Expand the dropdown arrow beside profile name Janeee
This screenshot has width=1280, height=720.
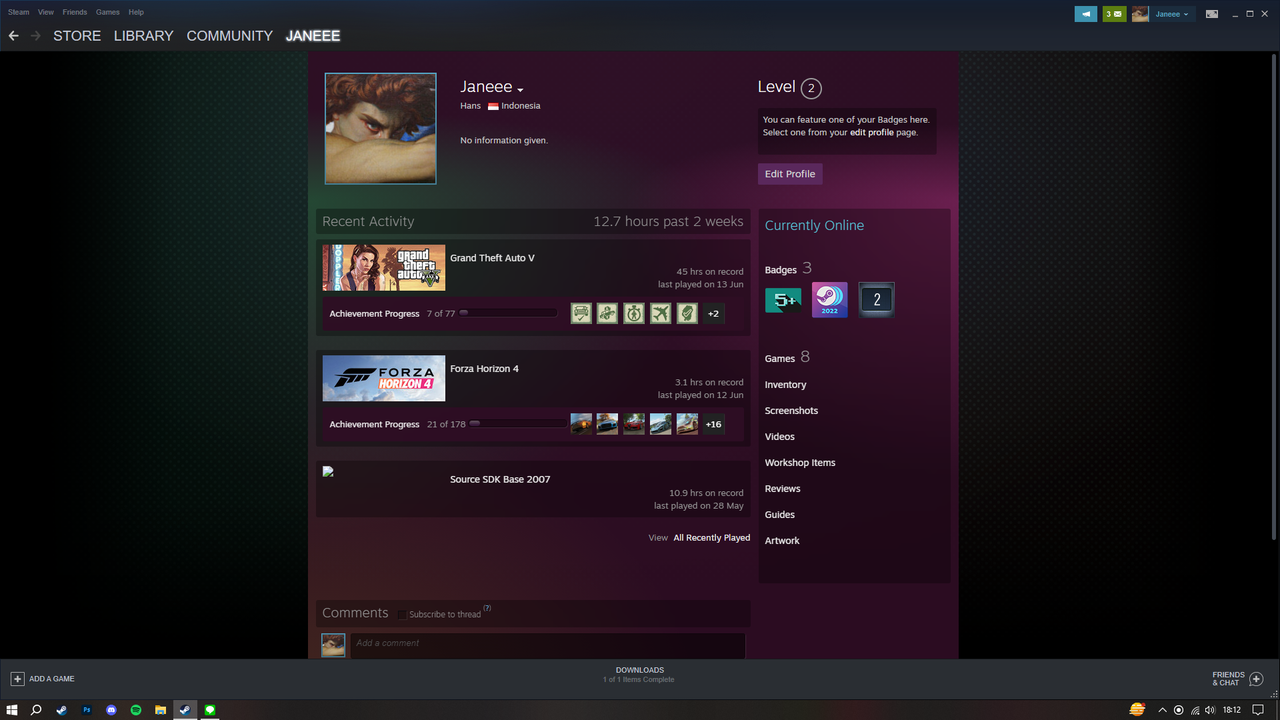(520, 91)
